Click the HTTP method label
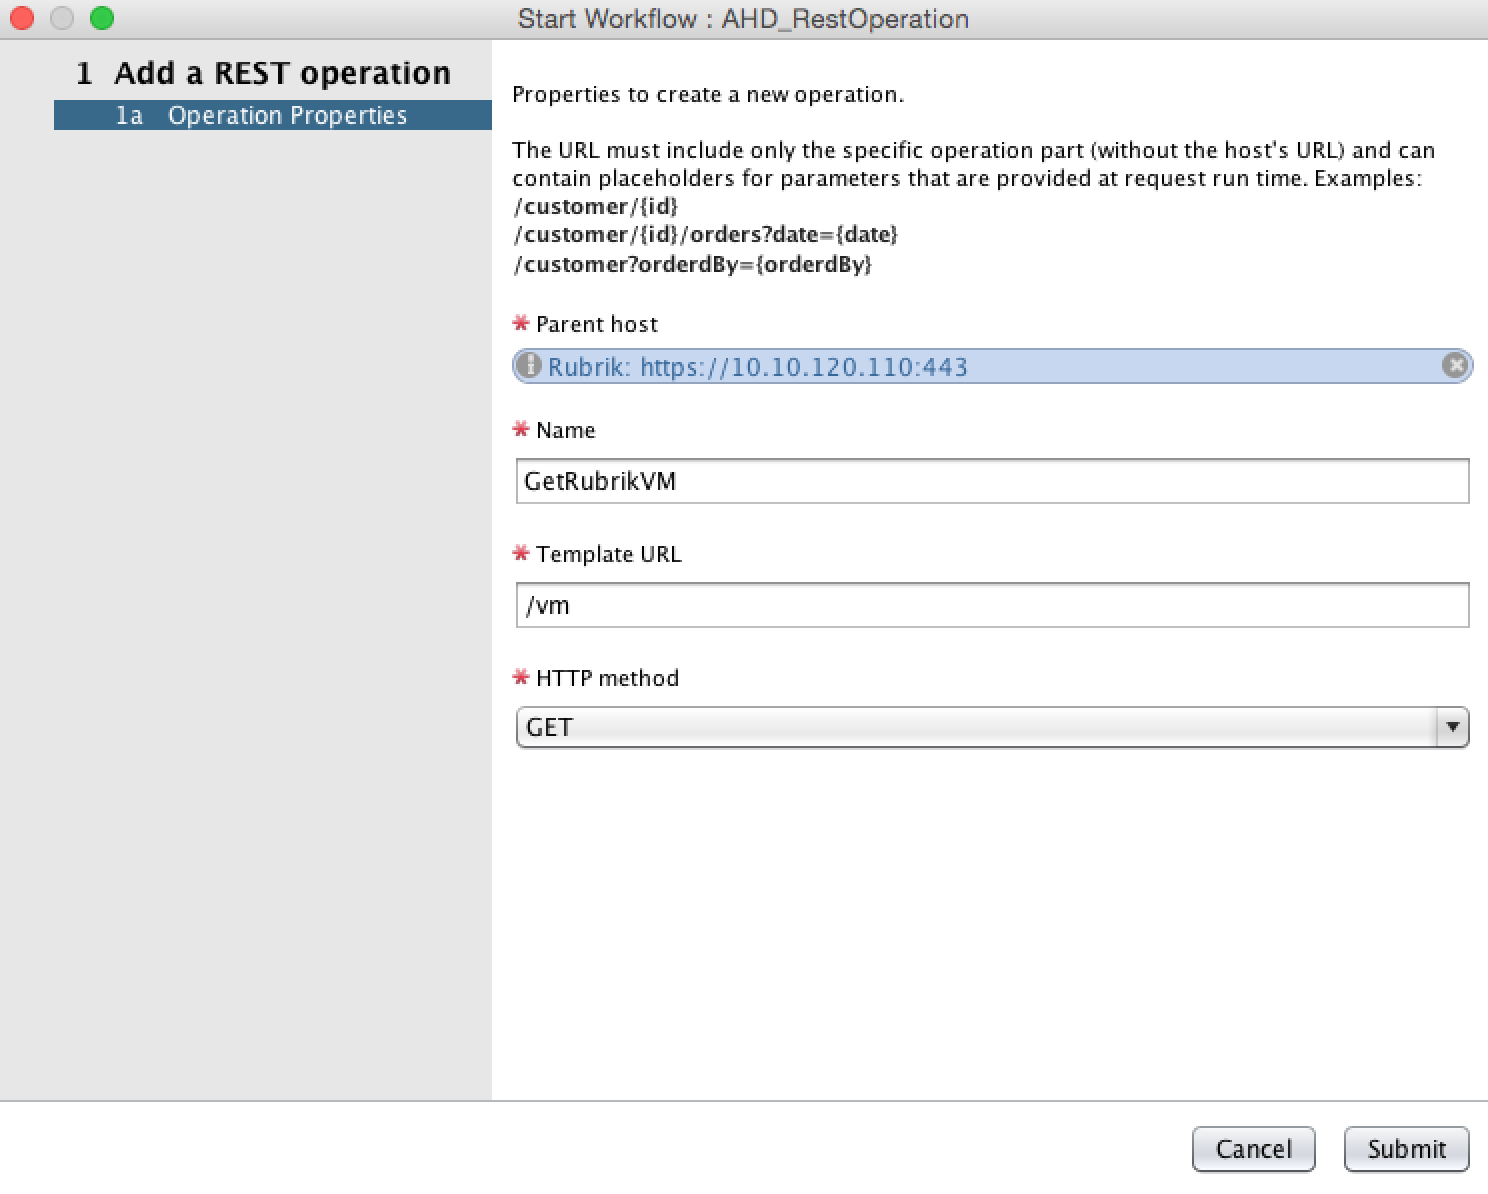1488x1194 pixels. 607,678
